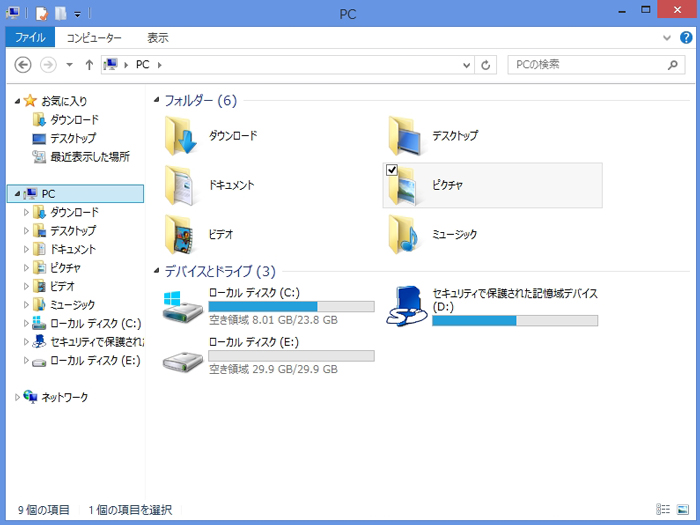Viewport: 700px width, 525px height.
Task: Expand ローカル ディスク (C:) in the tree
Action: click(x=26, y=323)
